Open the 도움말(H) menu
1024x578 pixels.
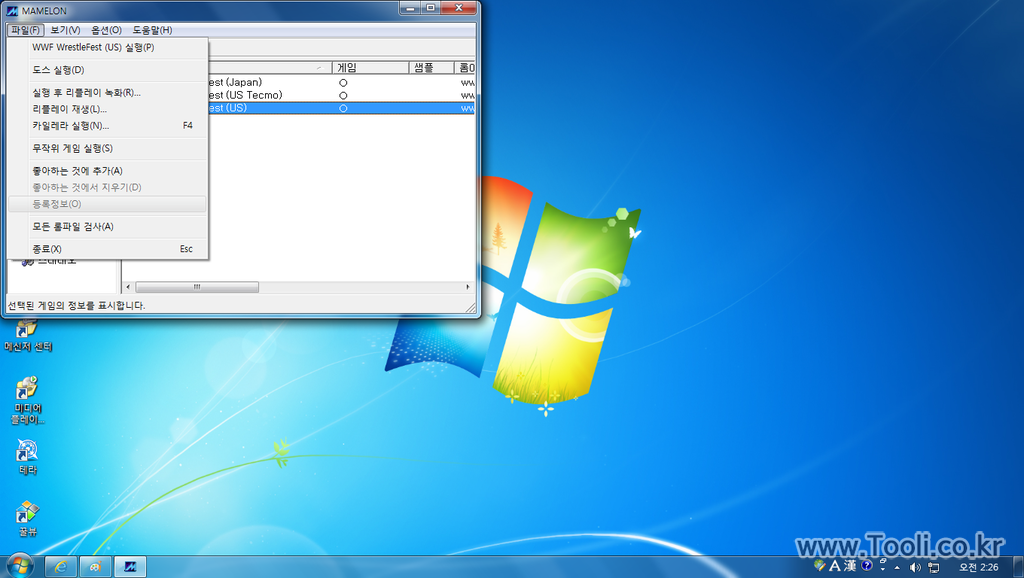pyautogui.click(x=152, y=30)
